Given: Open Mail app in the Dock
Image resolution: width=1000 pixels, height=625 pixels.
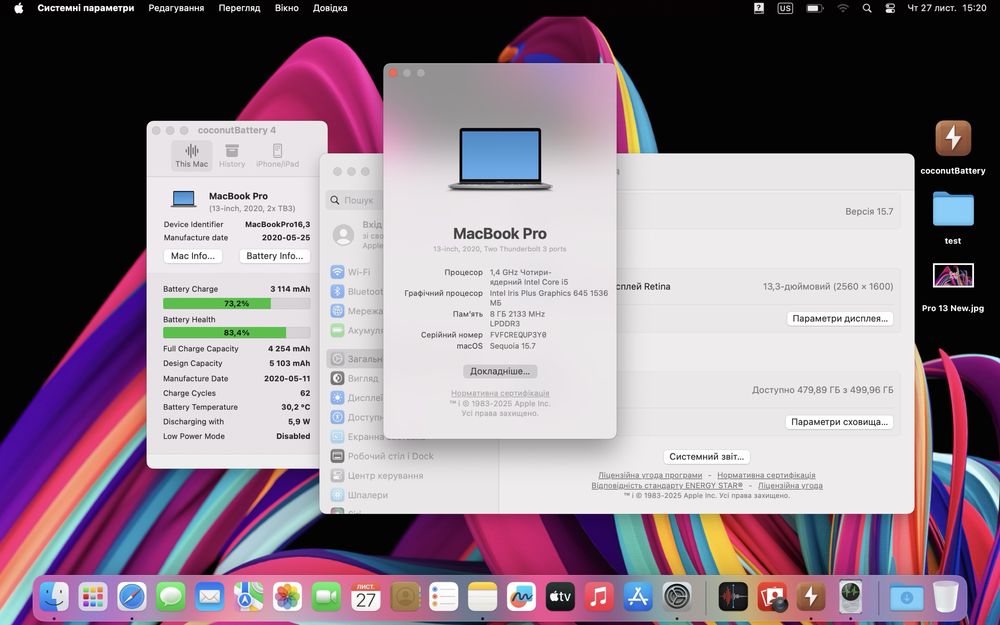Looking at the screenshot, I should [x=210, y=598].
